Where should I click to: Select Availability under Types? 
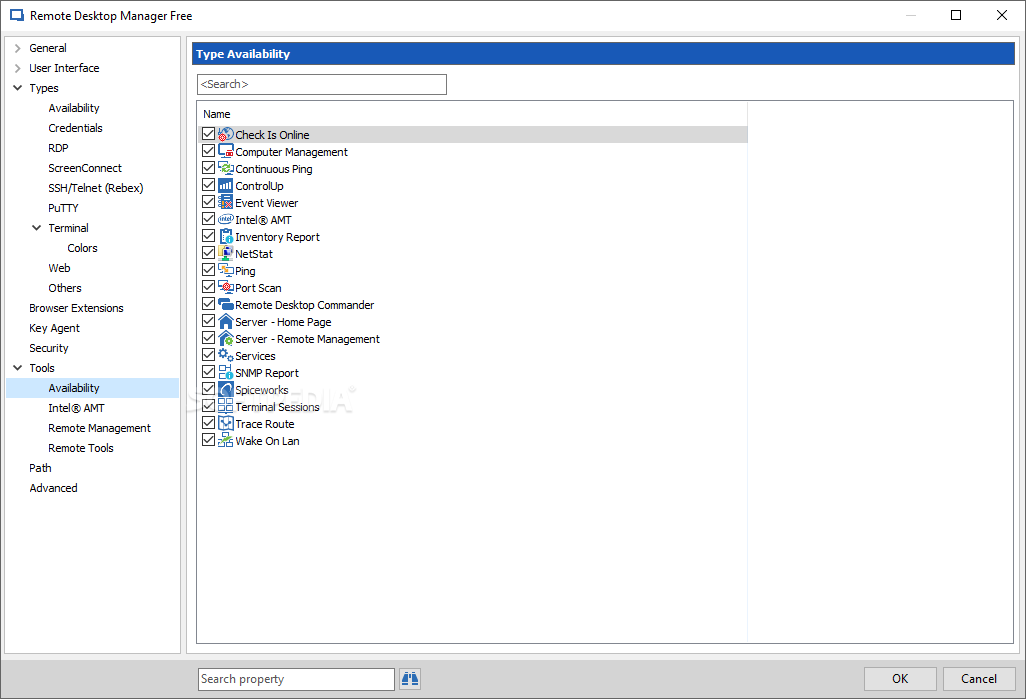pos(74,108)
